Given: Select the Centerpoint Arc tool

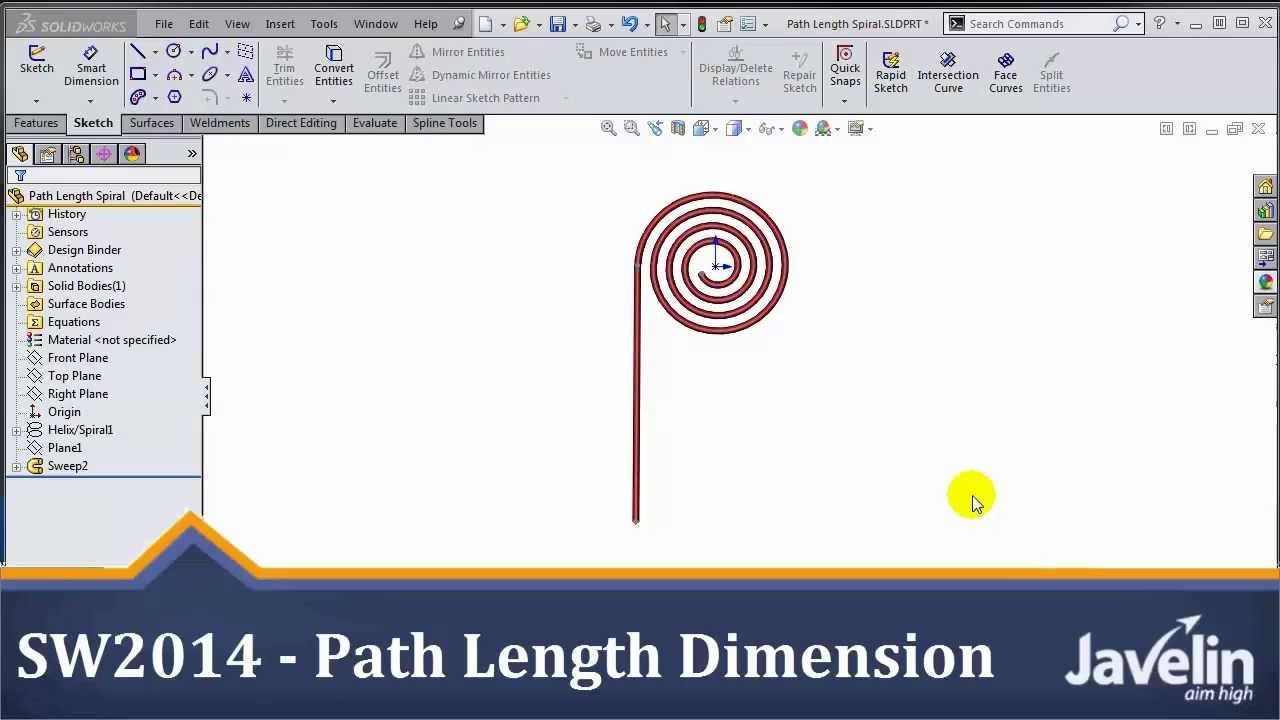Looking at the screenshot, I should tap(173, 74).
